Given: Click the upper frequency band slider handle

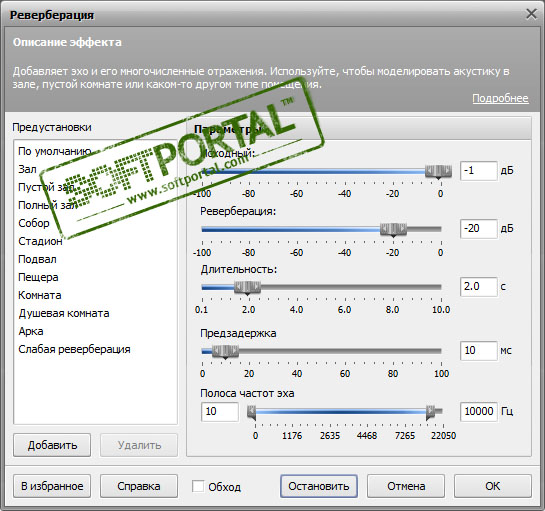Looking at the screenshot, I should pos(430,413).
